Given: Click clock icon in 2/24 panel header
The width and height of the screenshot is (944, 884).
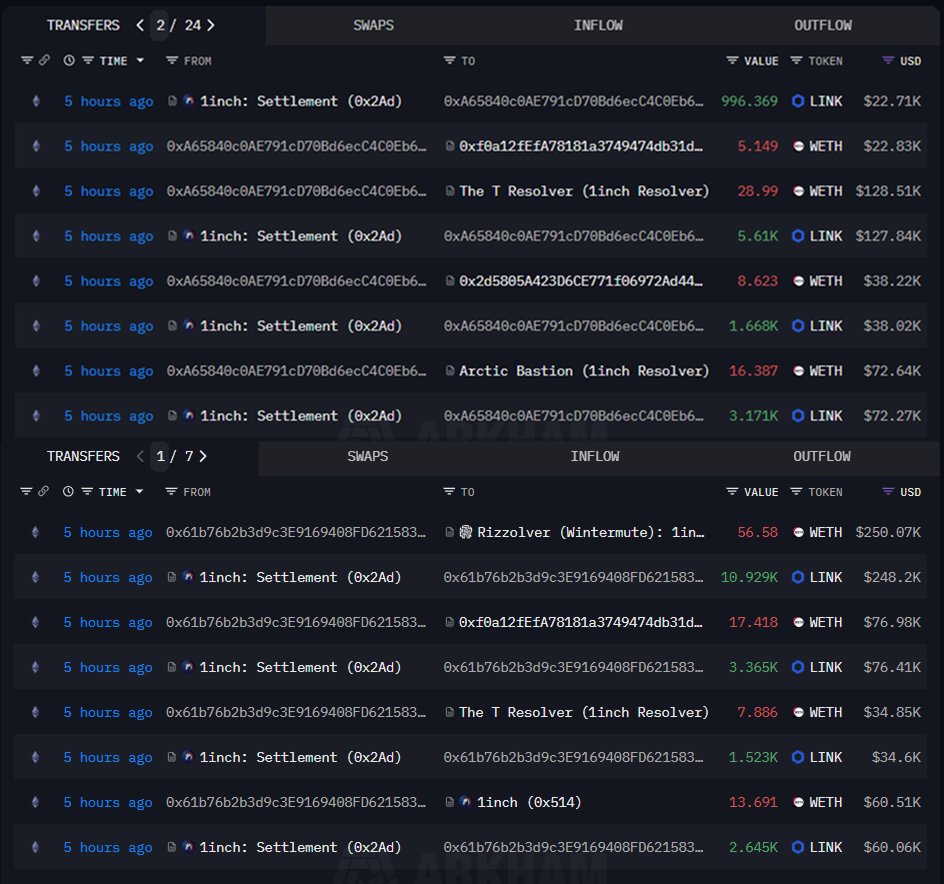Looking at the screenshot, I should pos(69,60).
